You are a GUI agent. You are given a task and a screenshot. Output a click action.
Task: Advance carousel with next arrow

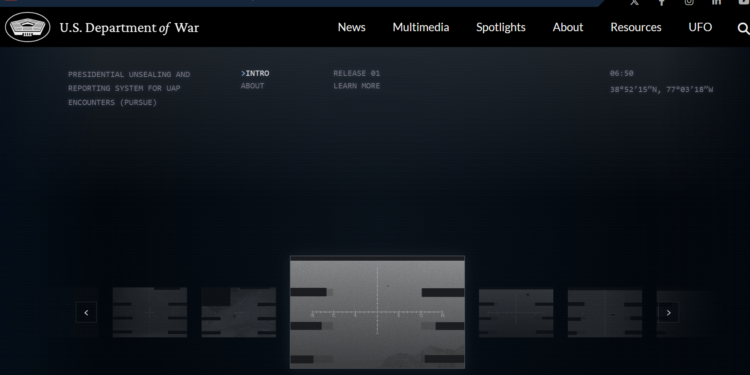(x=668, y=312)
